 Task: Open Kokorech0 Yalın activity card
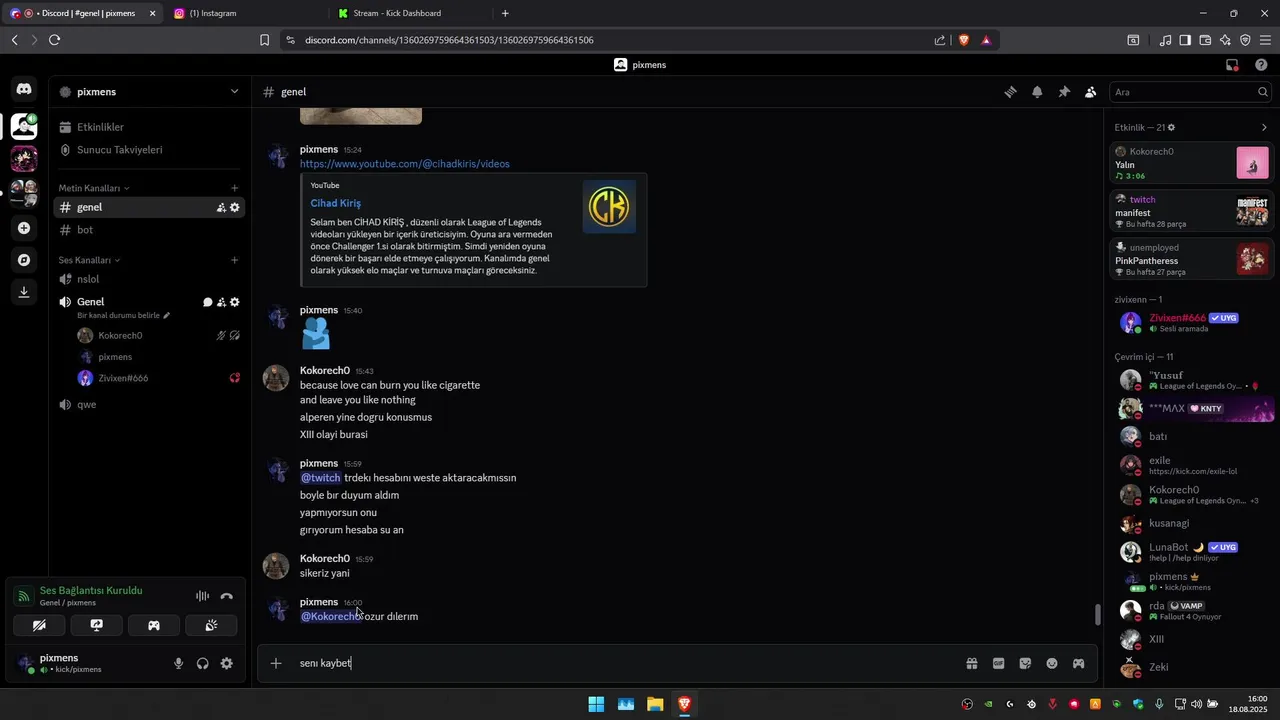(1192, 163)
